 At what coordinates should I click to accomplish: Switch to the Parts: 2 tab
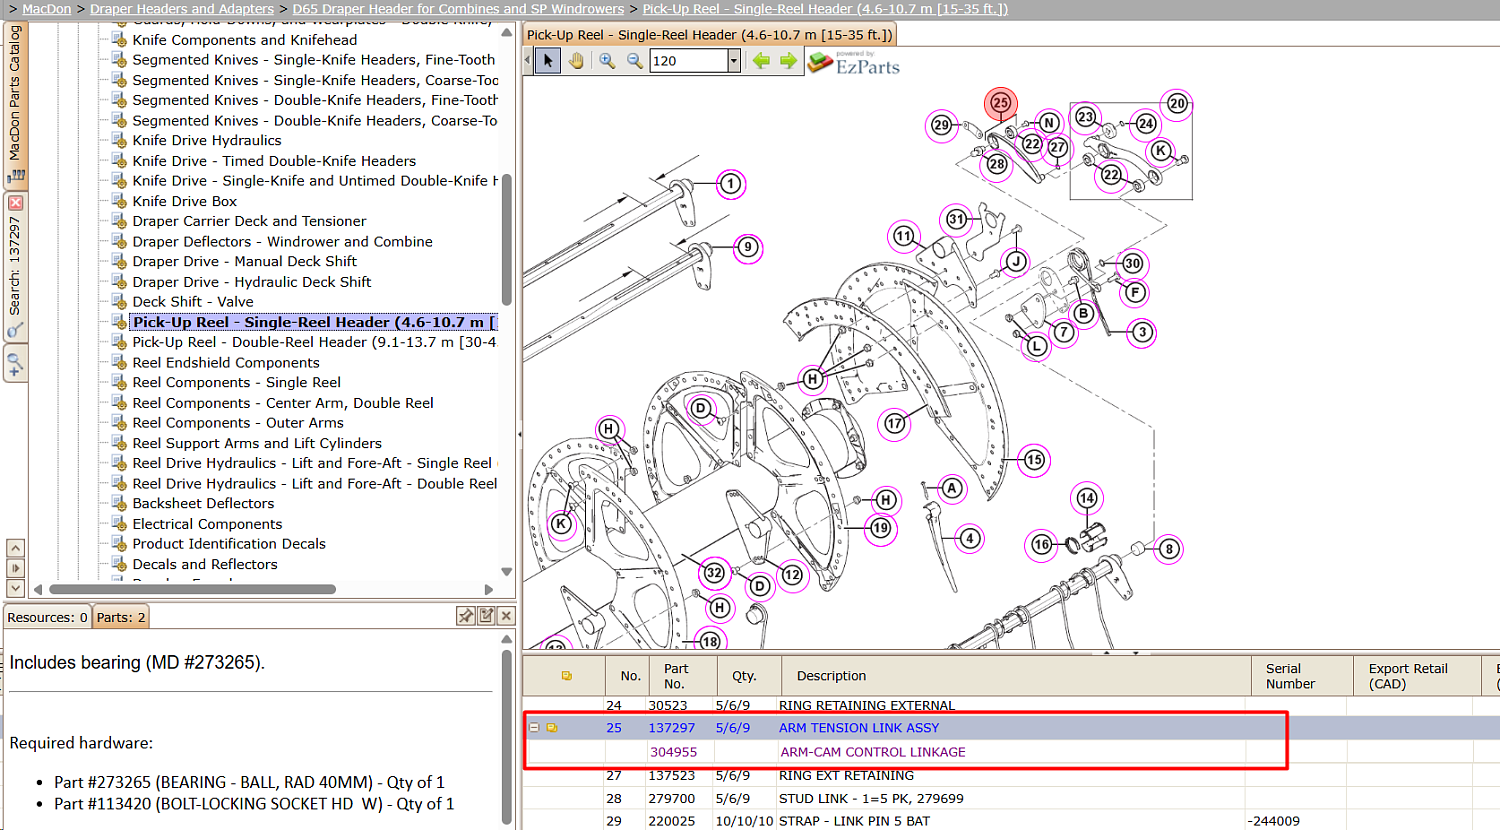point(121,617)
